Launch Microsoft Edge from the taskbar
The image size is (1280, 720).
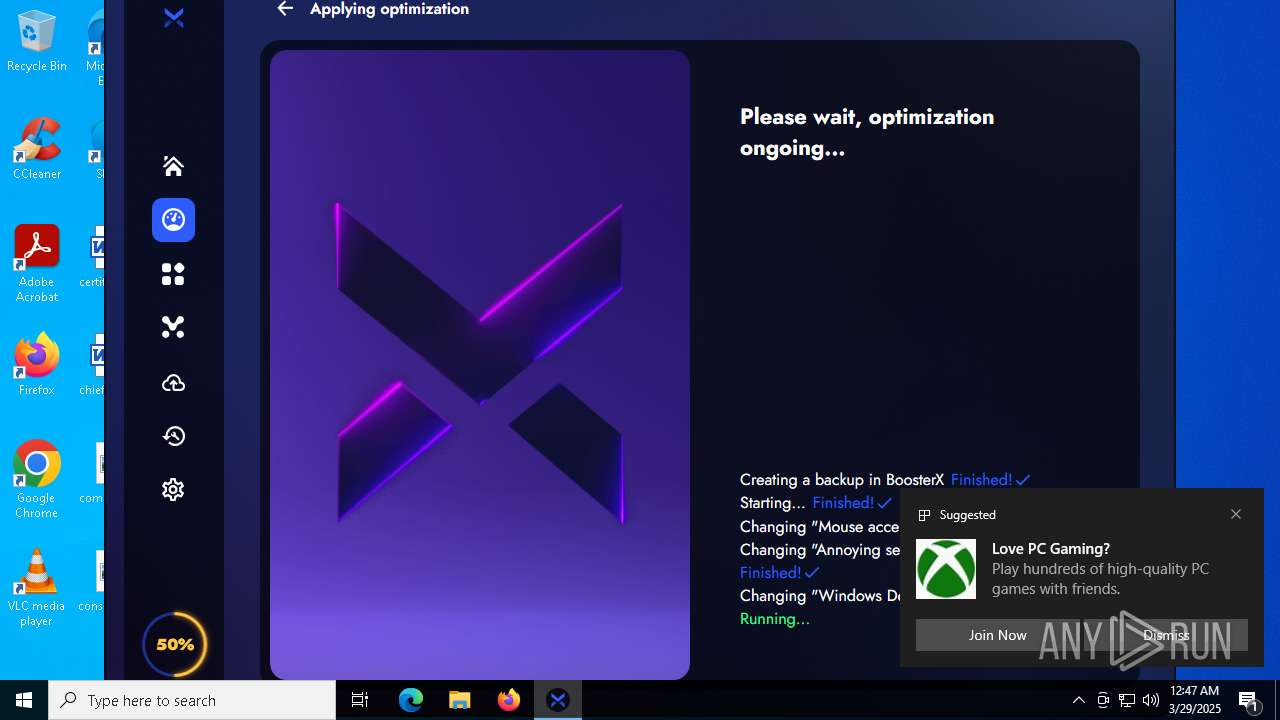[411, 700]
